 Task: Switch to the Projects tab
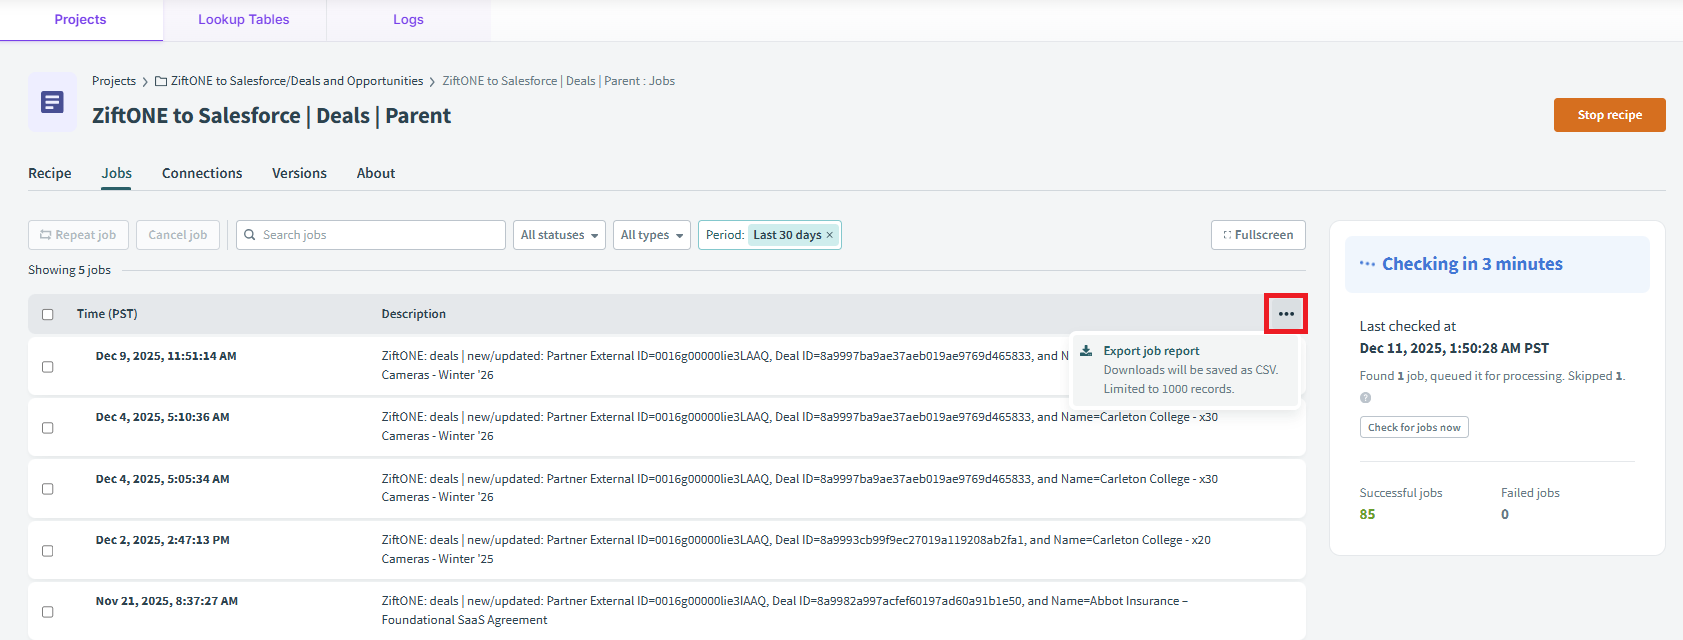pyautogui.click(x=81, y=20)
